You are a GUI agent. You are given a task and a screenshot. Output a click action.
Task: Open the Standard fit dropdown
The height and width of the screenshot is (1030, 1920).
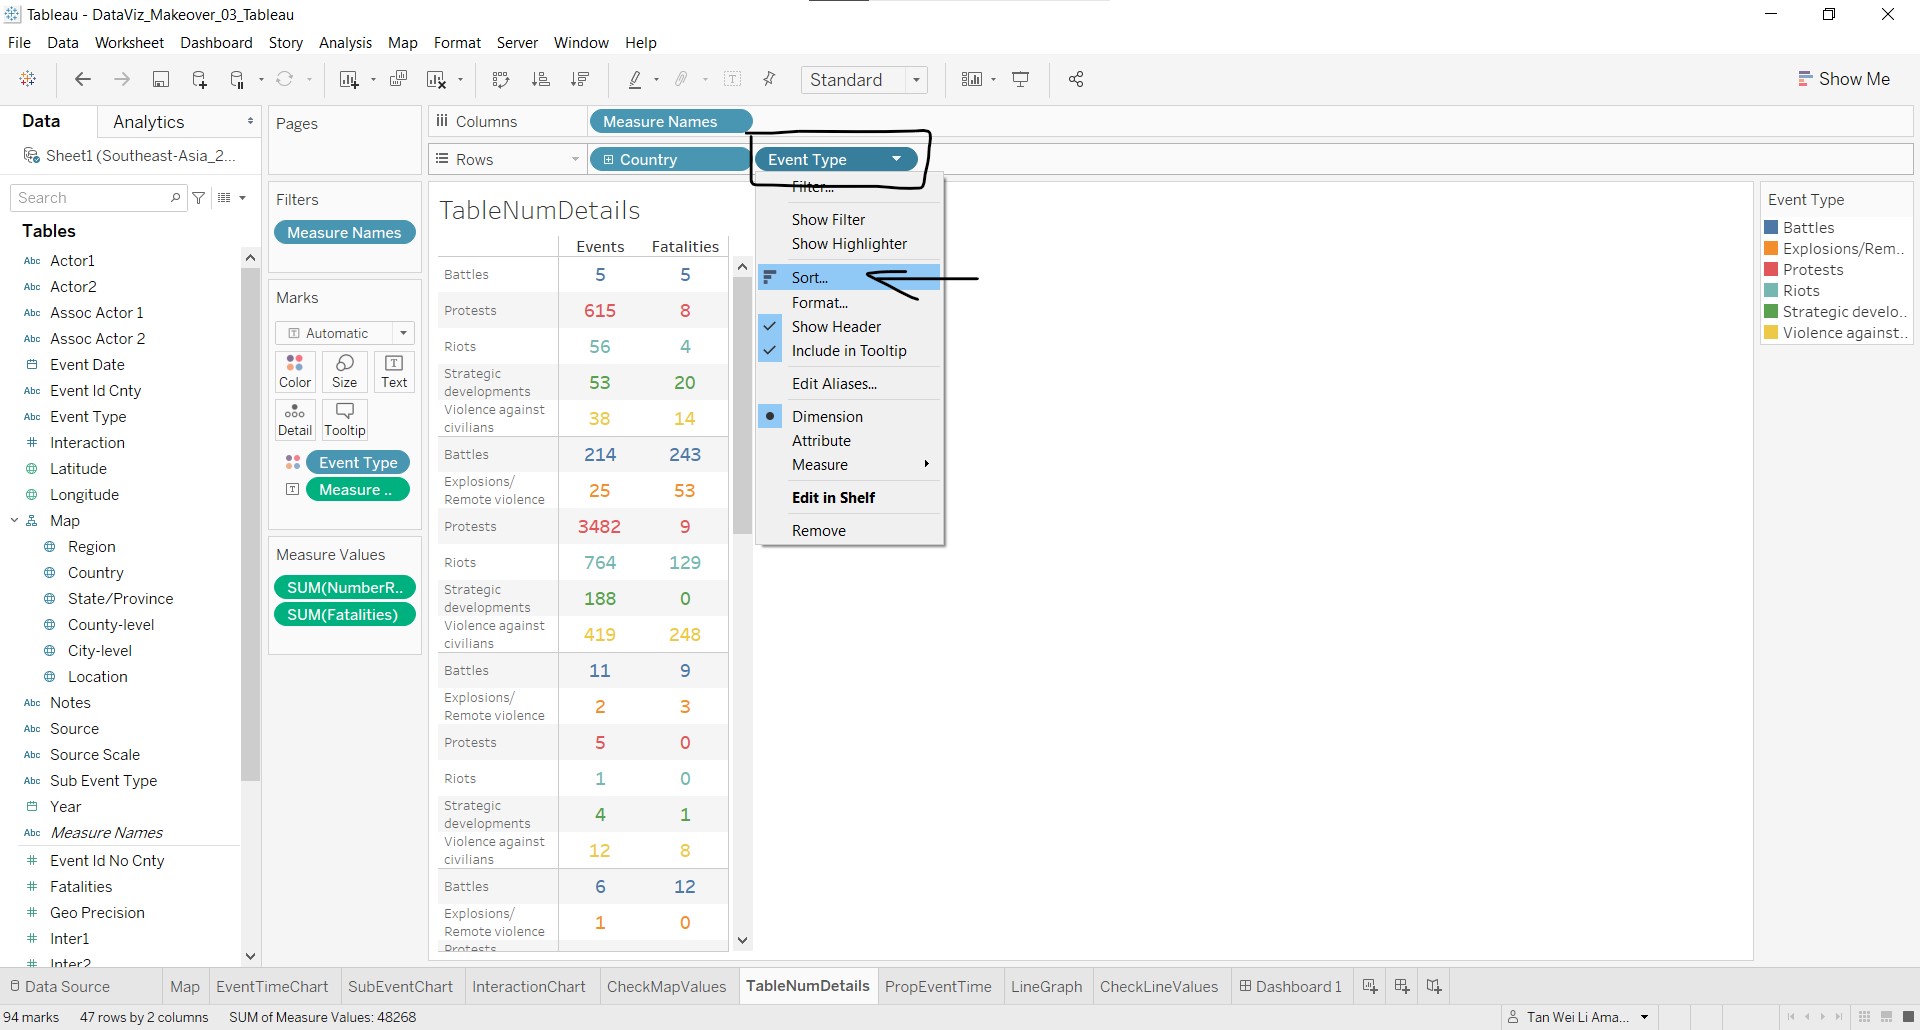[x=864, y=80]
